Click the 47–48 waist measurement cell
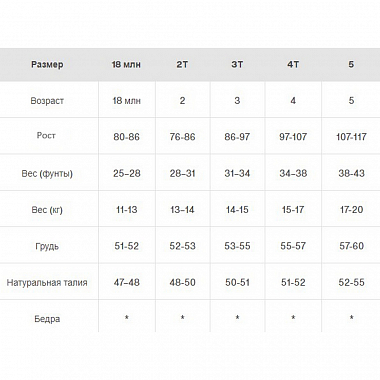 click(x=126, y=282)
